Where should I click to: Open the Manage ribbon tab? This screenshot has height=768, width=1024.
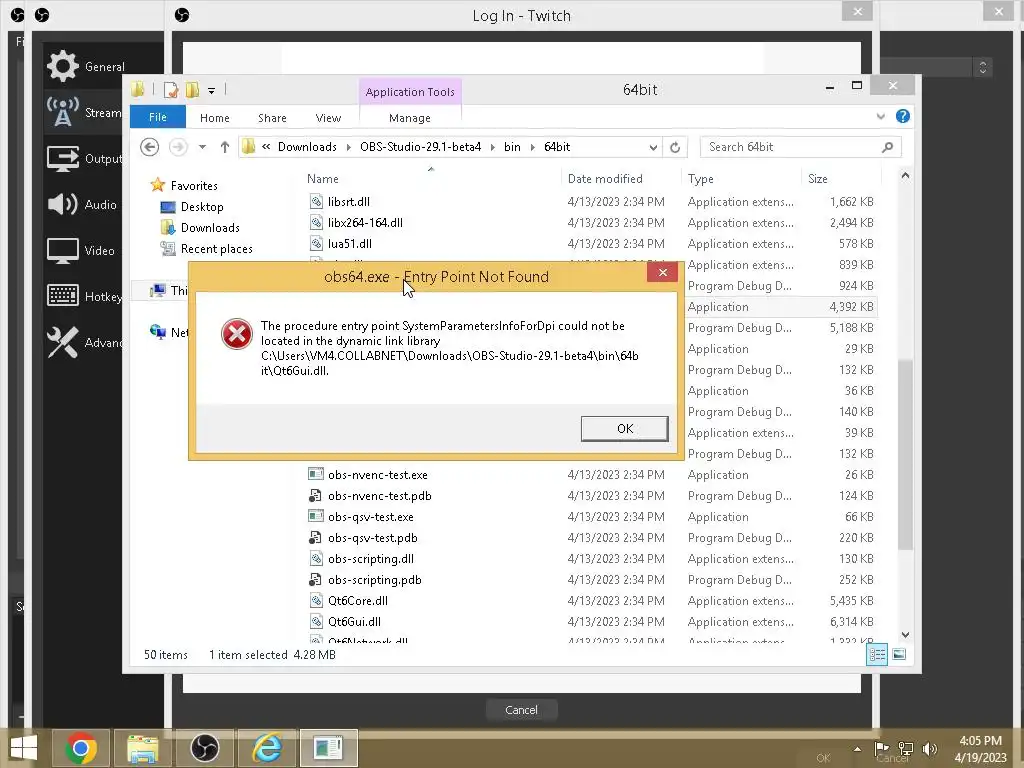tap(409, 118)
